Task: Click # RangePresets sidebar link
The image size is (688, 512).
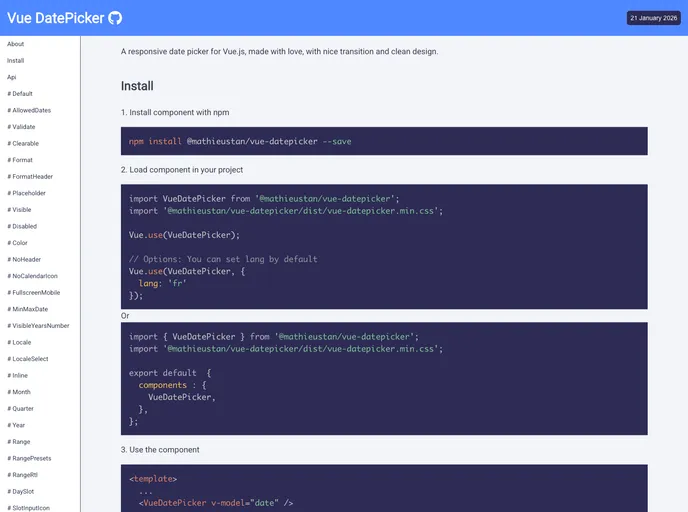Action: coord(29,458)
